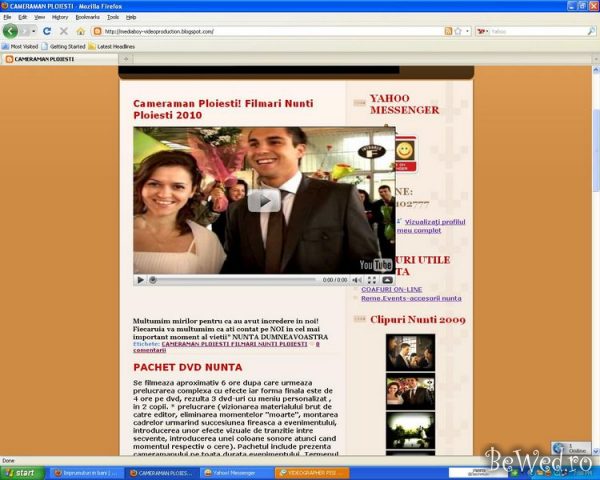Open Most Visited bookmarks folder
Image resolution: width=600 pixels, height=480 pixels.
coord(20,46)
